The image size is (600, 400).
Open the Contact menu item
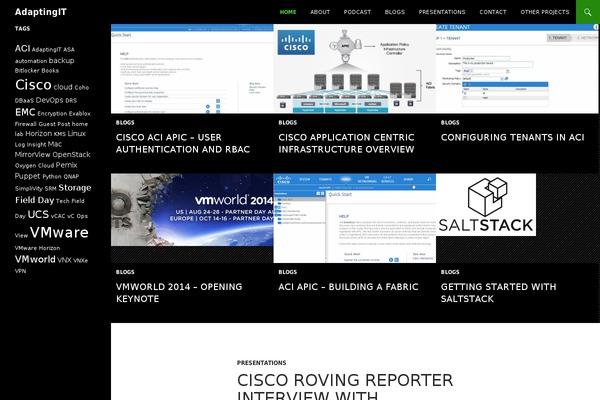point(493,12)
